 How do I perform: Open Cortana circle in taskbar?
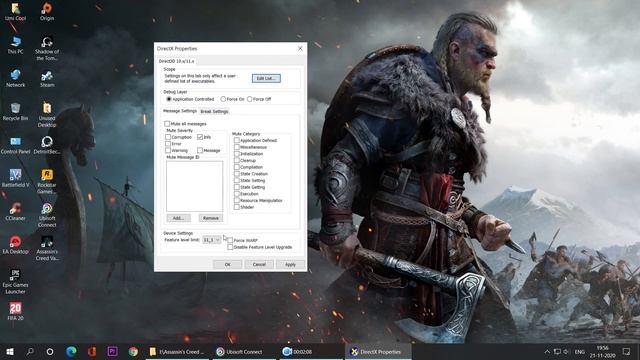50,351
